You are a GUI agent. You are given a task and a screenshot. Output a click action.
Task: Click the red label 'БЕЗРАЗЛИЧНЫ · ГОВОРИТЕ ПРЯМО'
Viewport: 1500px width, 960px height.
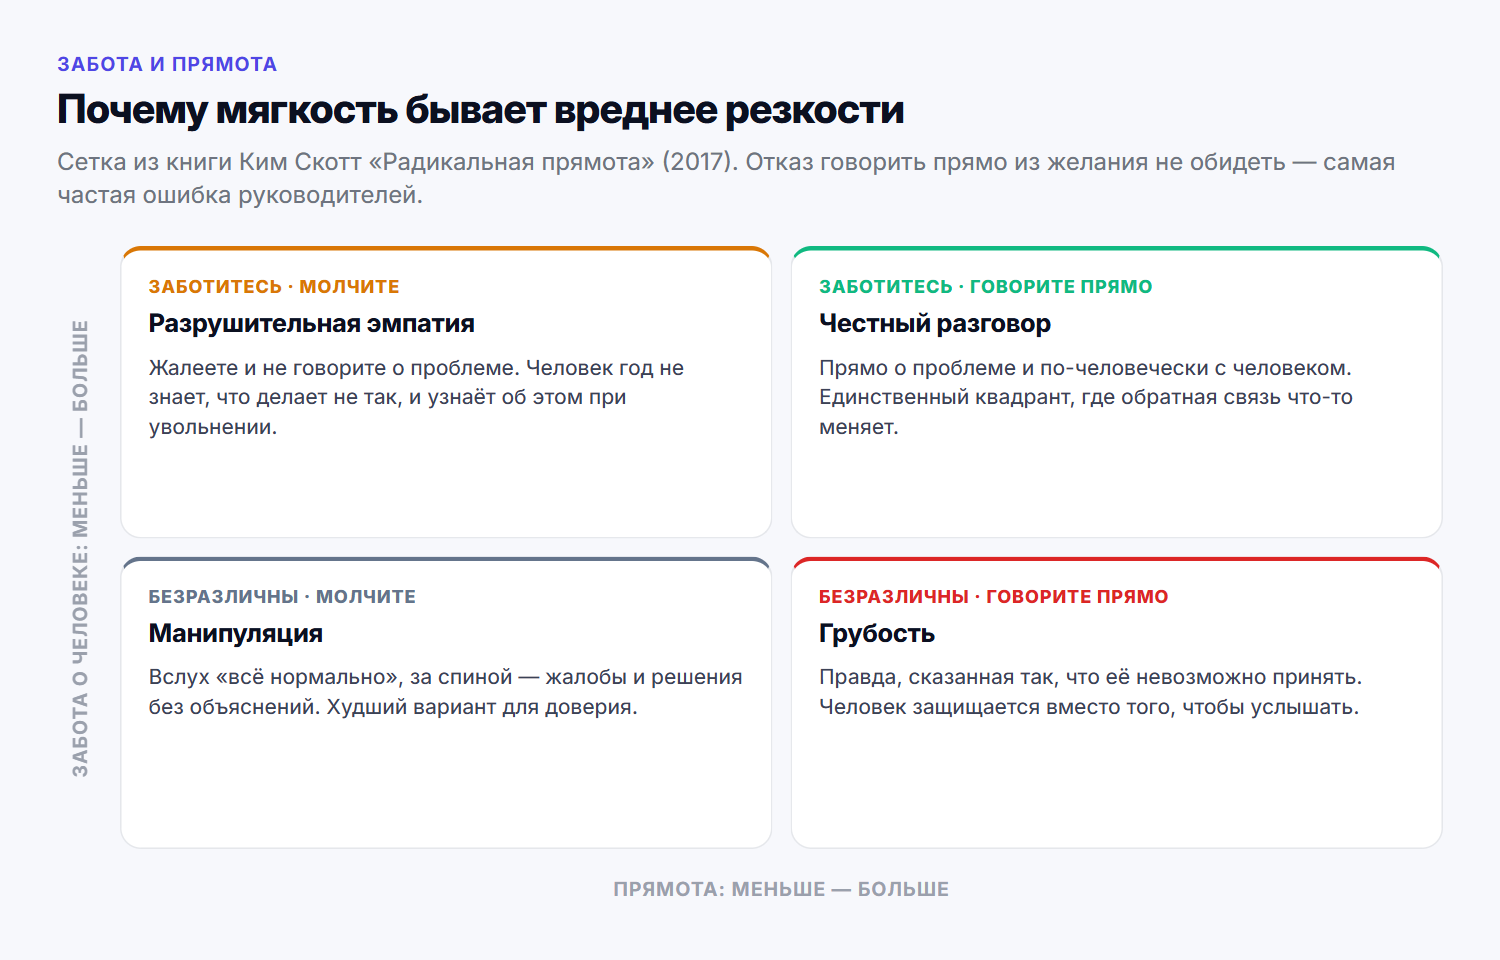coord(994,597)
